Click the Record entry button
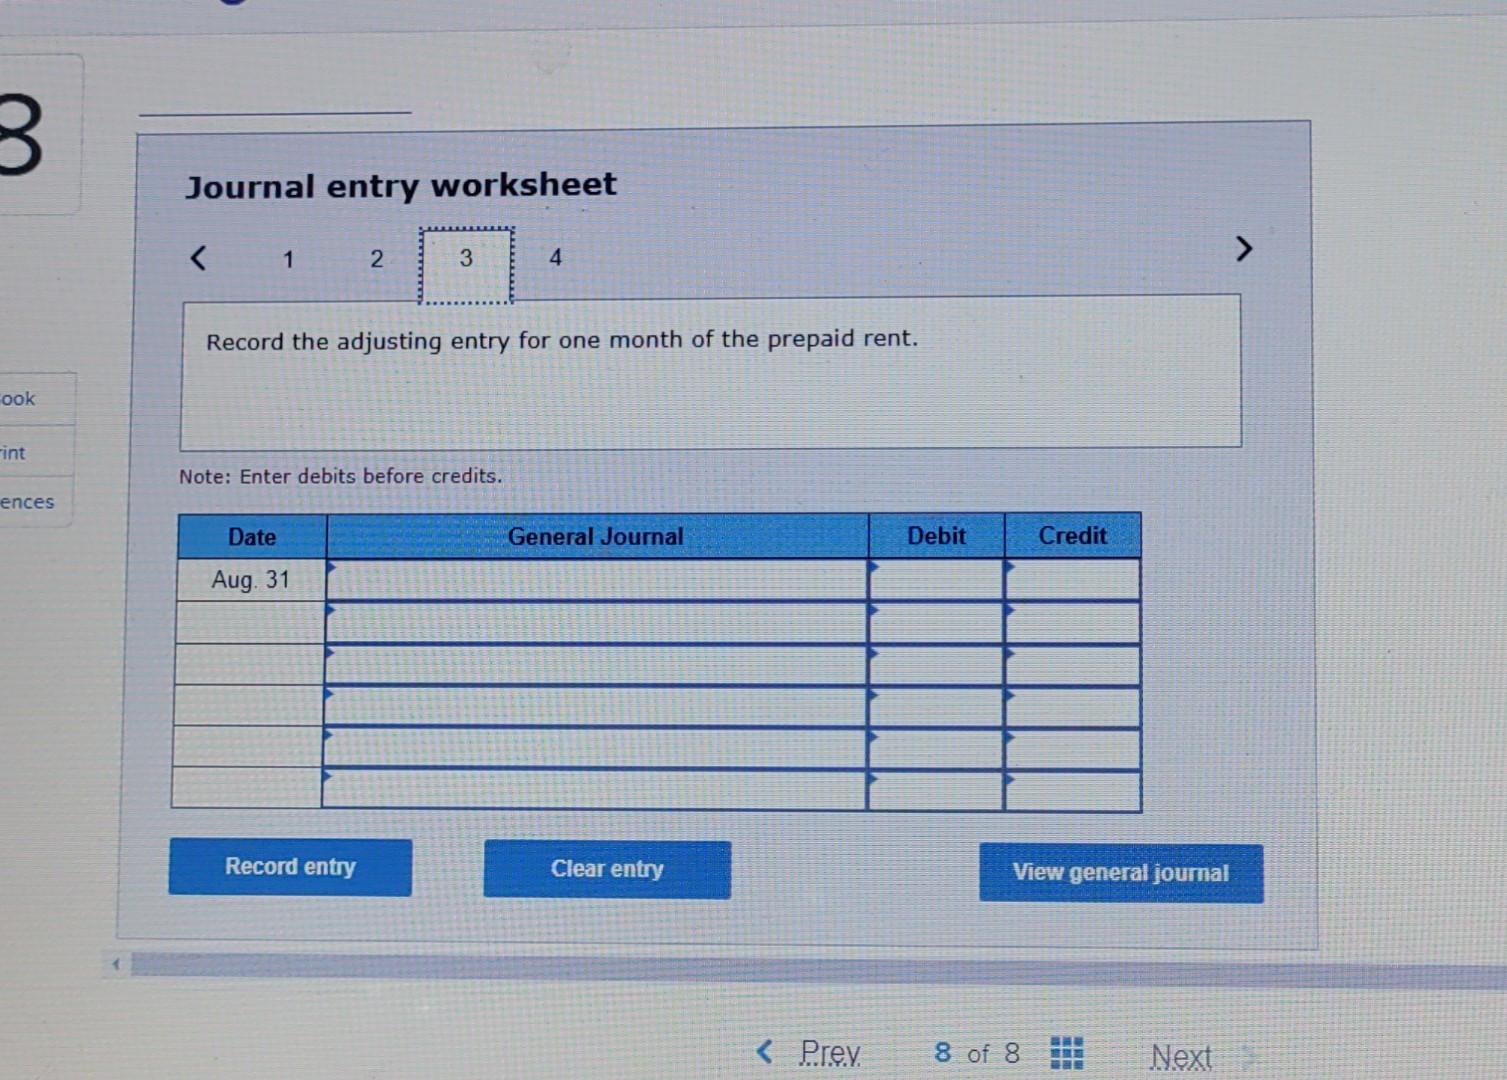This screenshot has height=1080, width=1507. pyautogui.click(x=290, y=867)
